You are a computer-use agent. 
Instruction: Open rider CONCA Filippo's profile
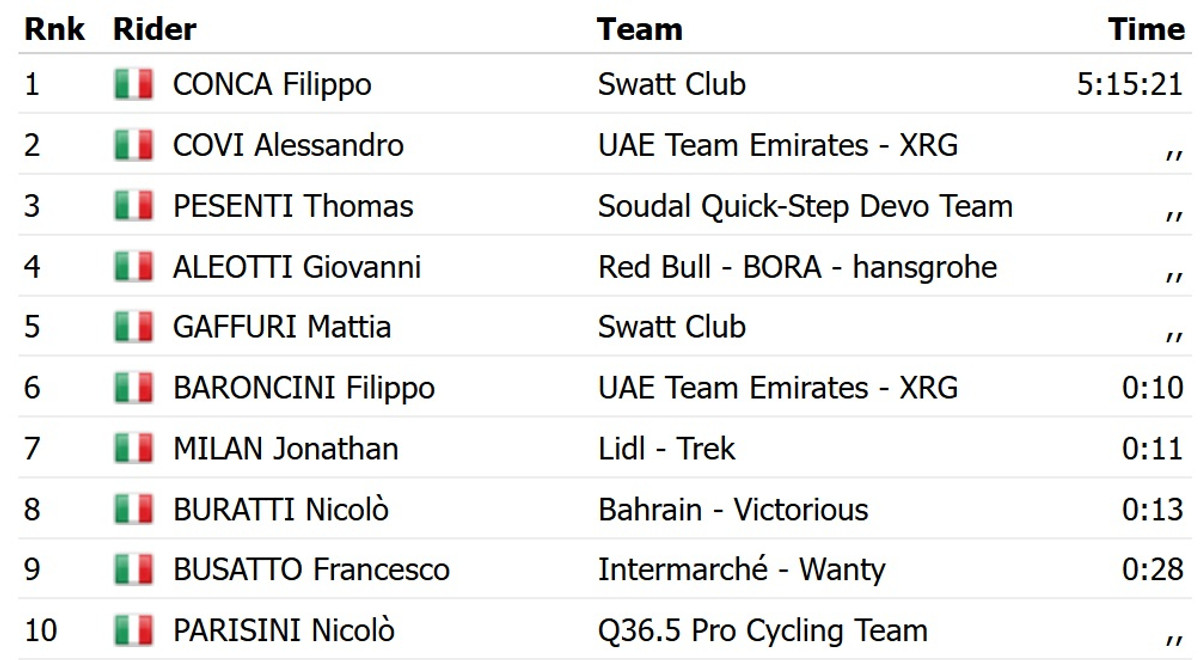click(x=272, y=85)
